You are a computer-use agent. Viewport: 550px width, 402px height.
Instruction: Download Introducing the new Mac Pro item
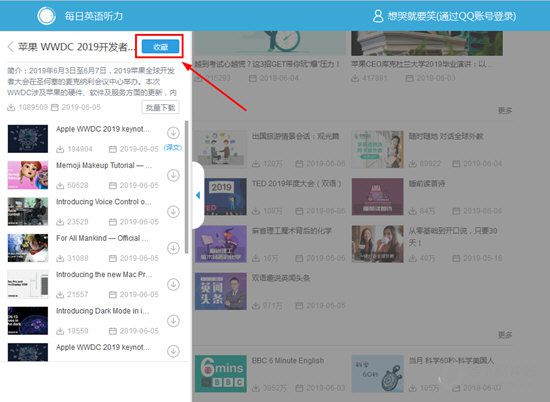[x=173, y=284]
